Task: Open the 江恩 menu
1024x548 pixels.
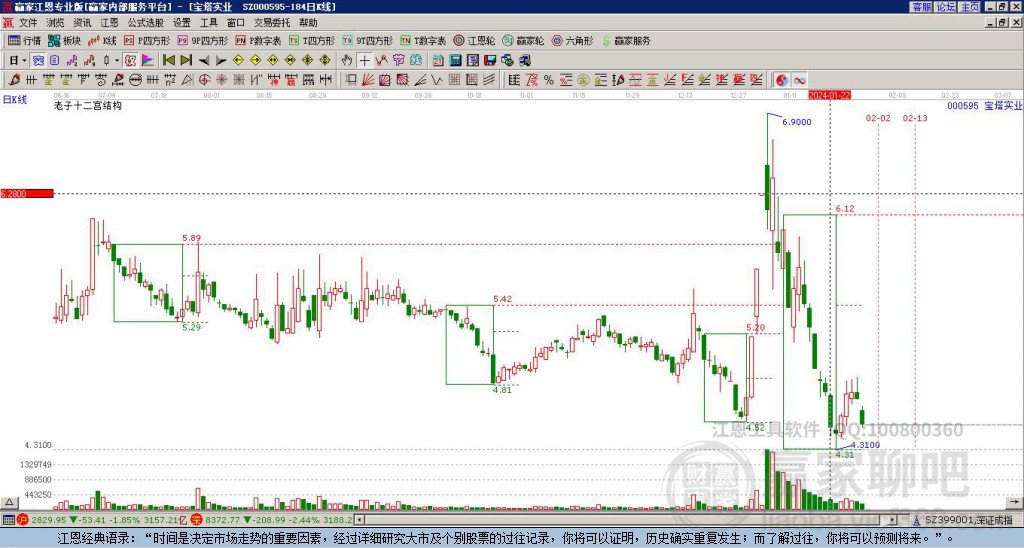Action: (109, 23)
